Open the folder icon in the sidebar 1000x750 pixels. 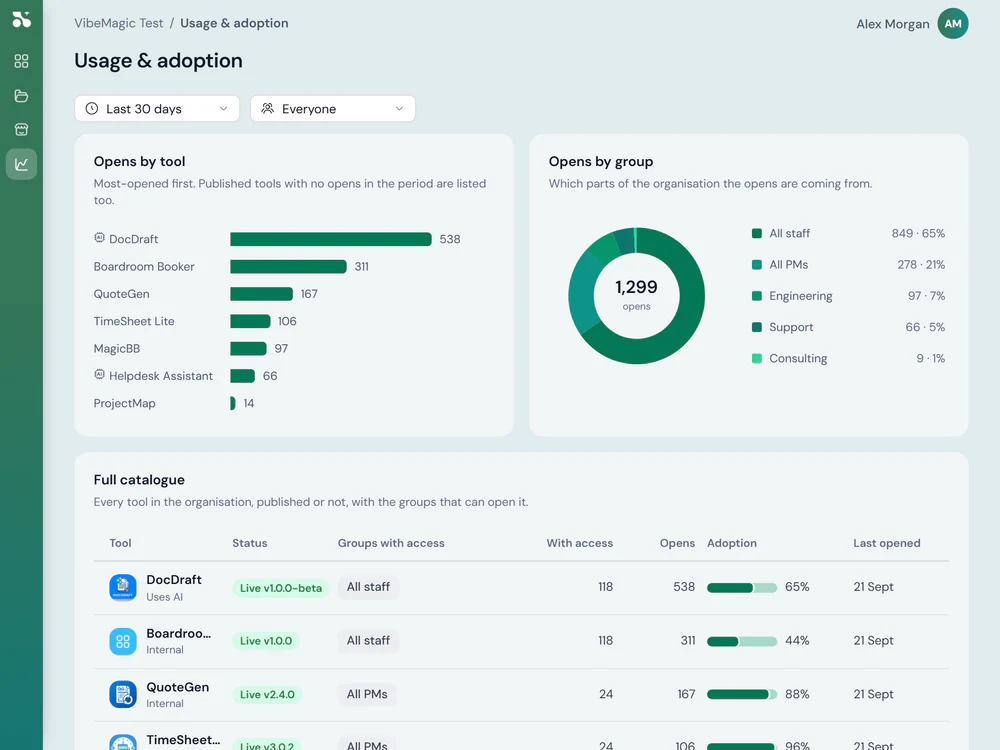pos(21,96)
